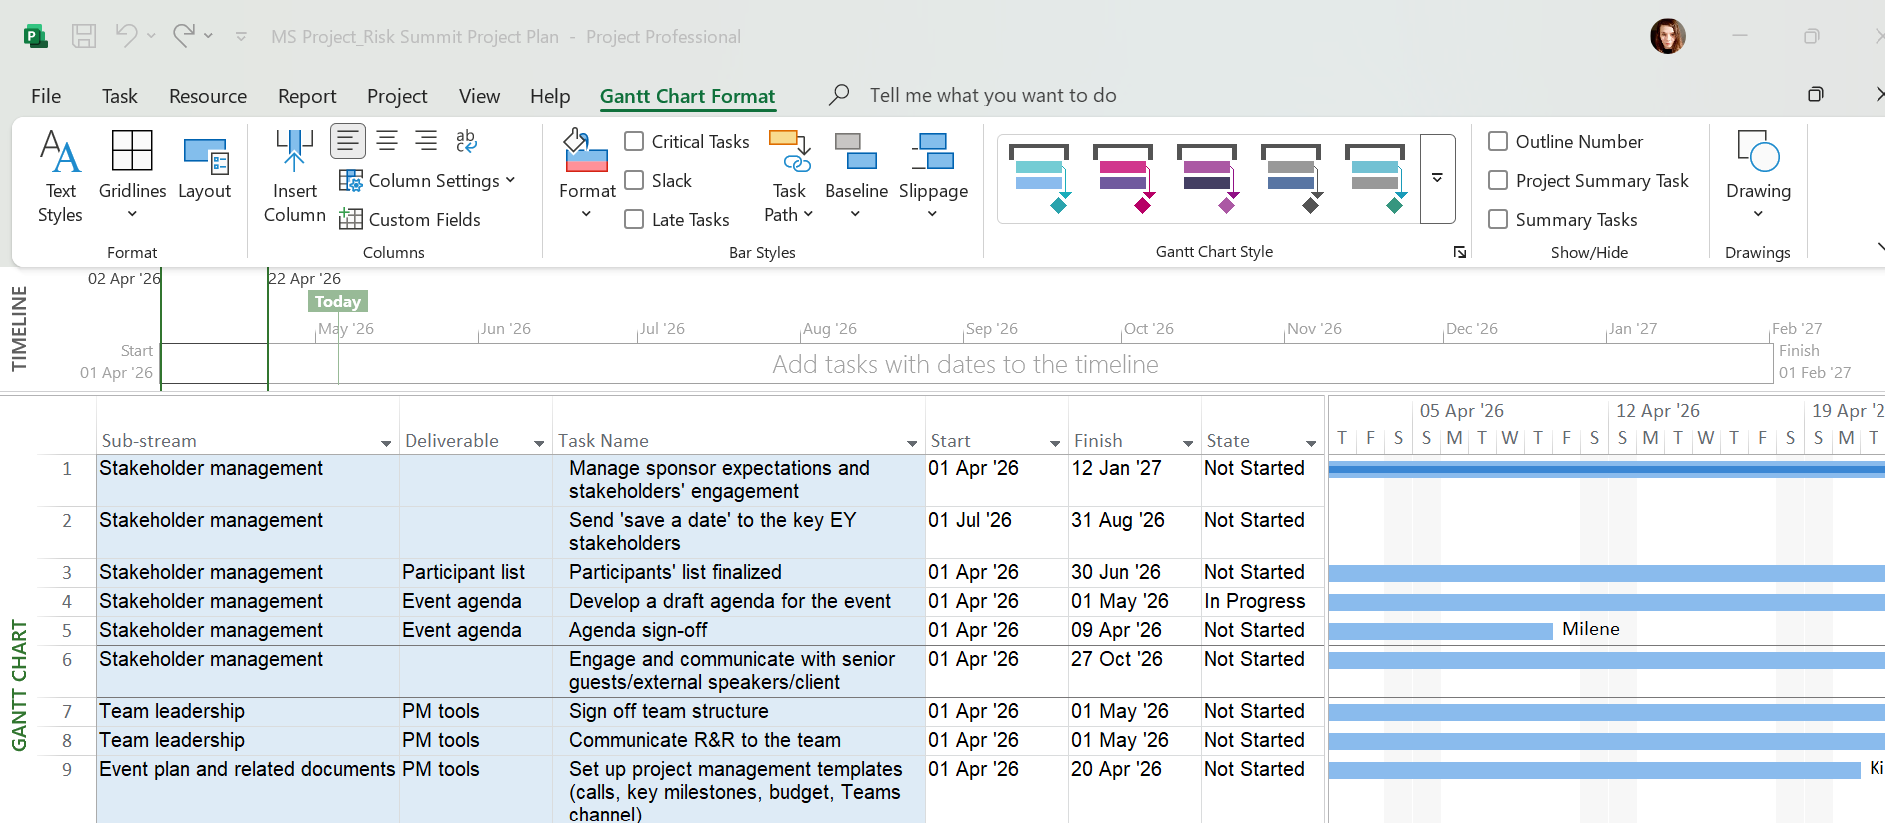The height and width of the screenshot is (823, 1885).
Task: Open the Deliverable column filter arrow
Action: click(539, 443)
